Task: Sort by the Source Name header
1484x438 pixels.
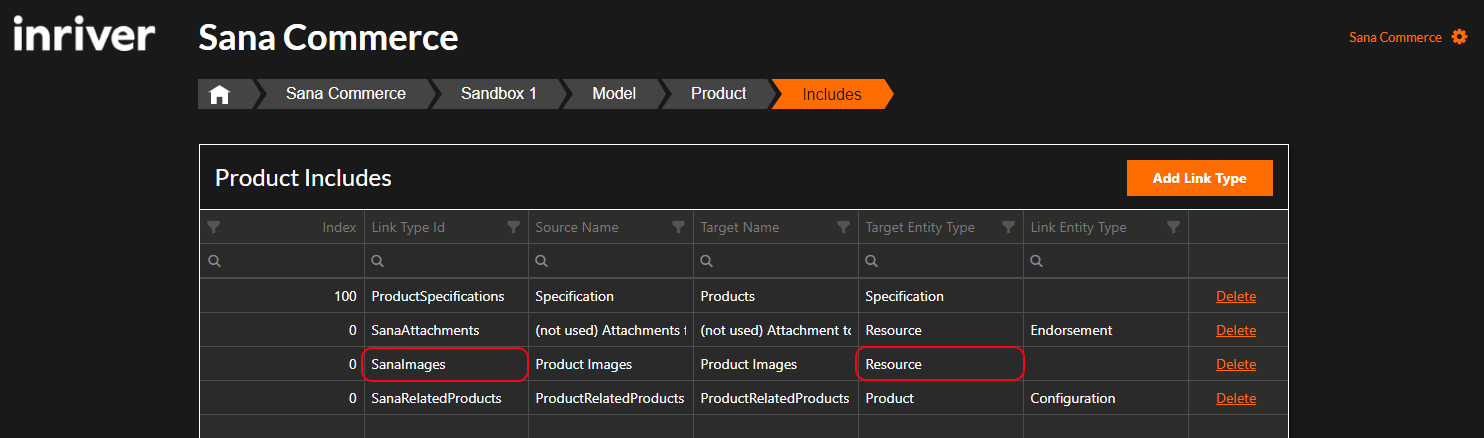Action: coord(577,227)
